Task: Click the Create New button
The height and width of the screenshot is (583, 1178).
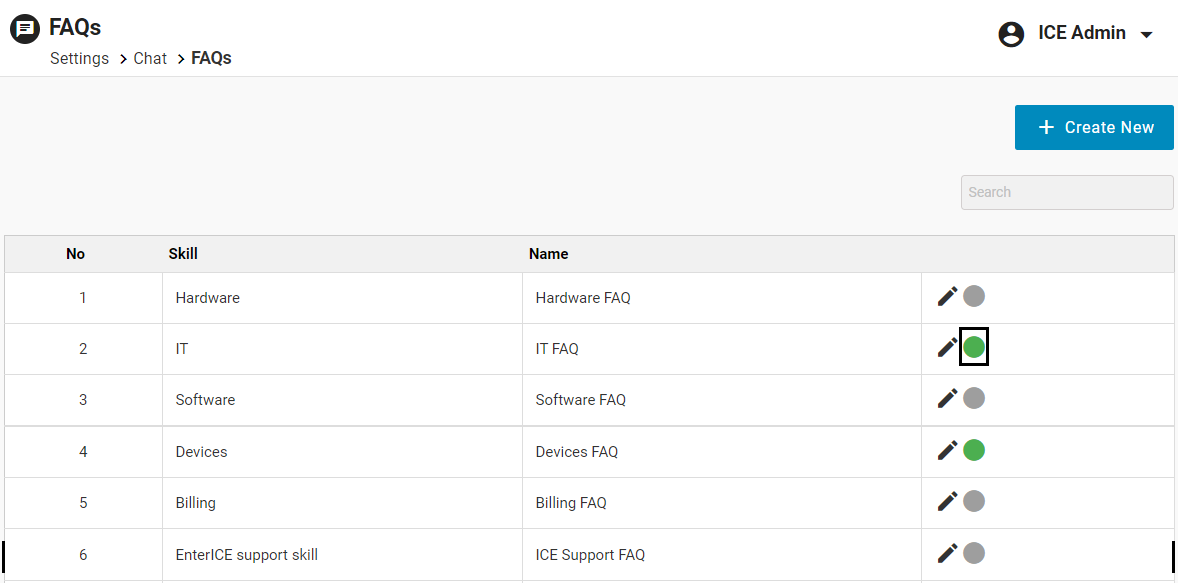Action: point(1094,128)
